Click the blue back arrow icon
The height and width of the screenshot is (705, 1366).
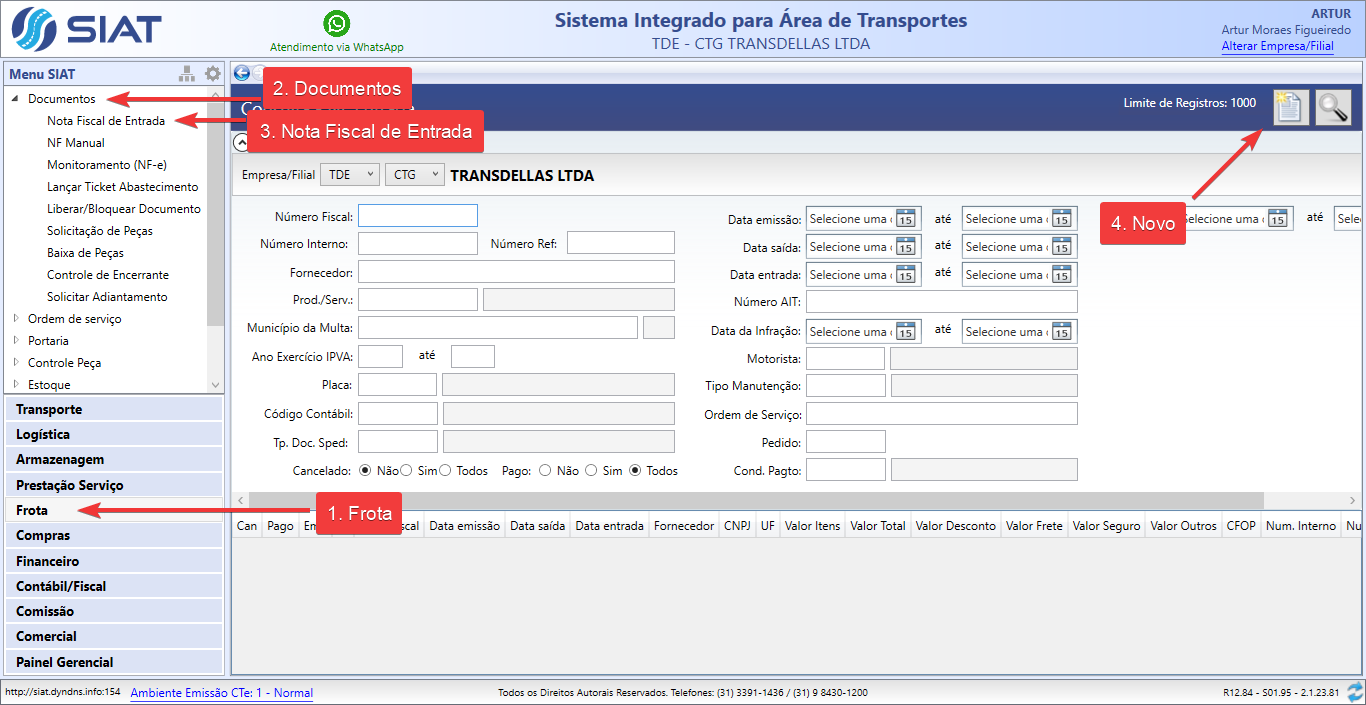(x=241, y=73)
